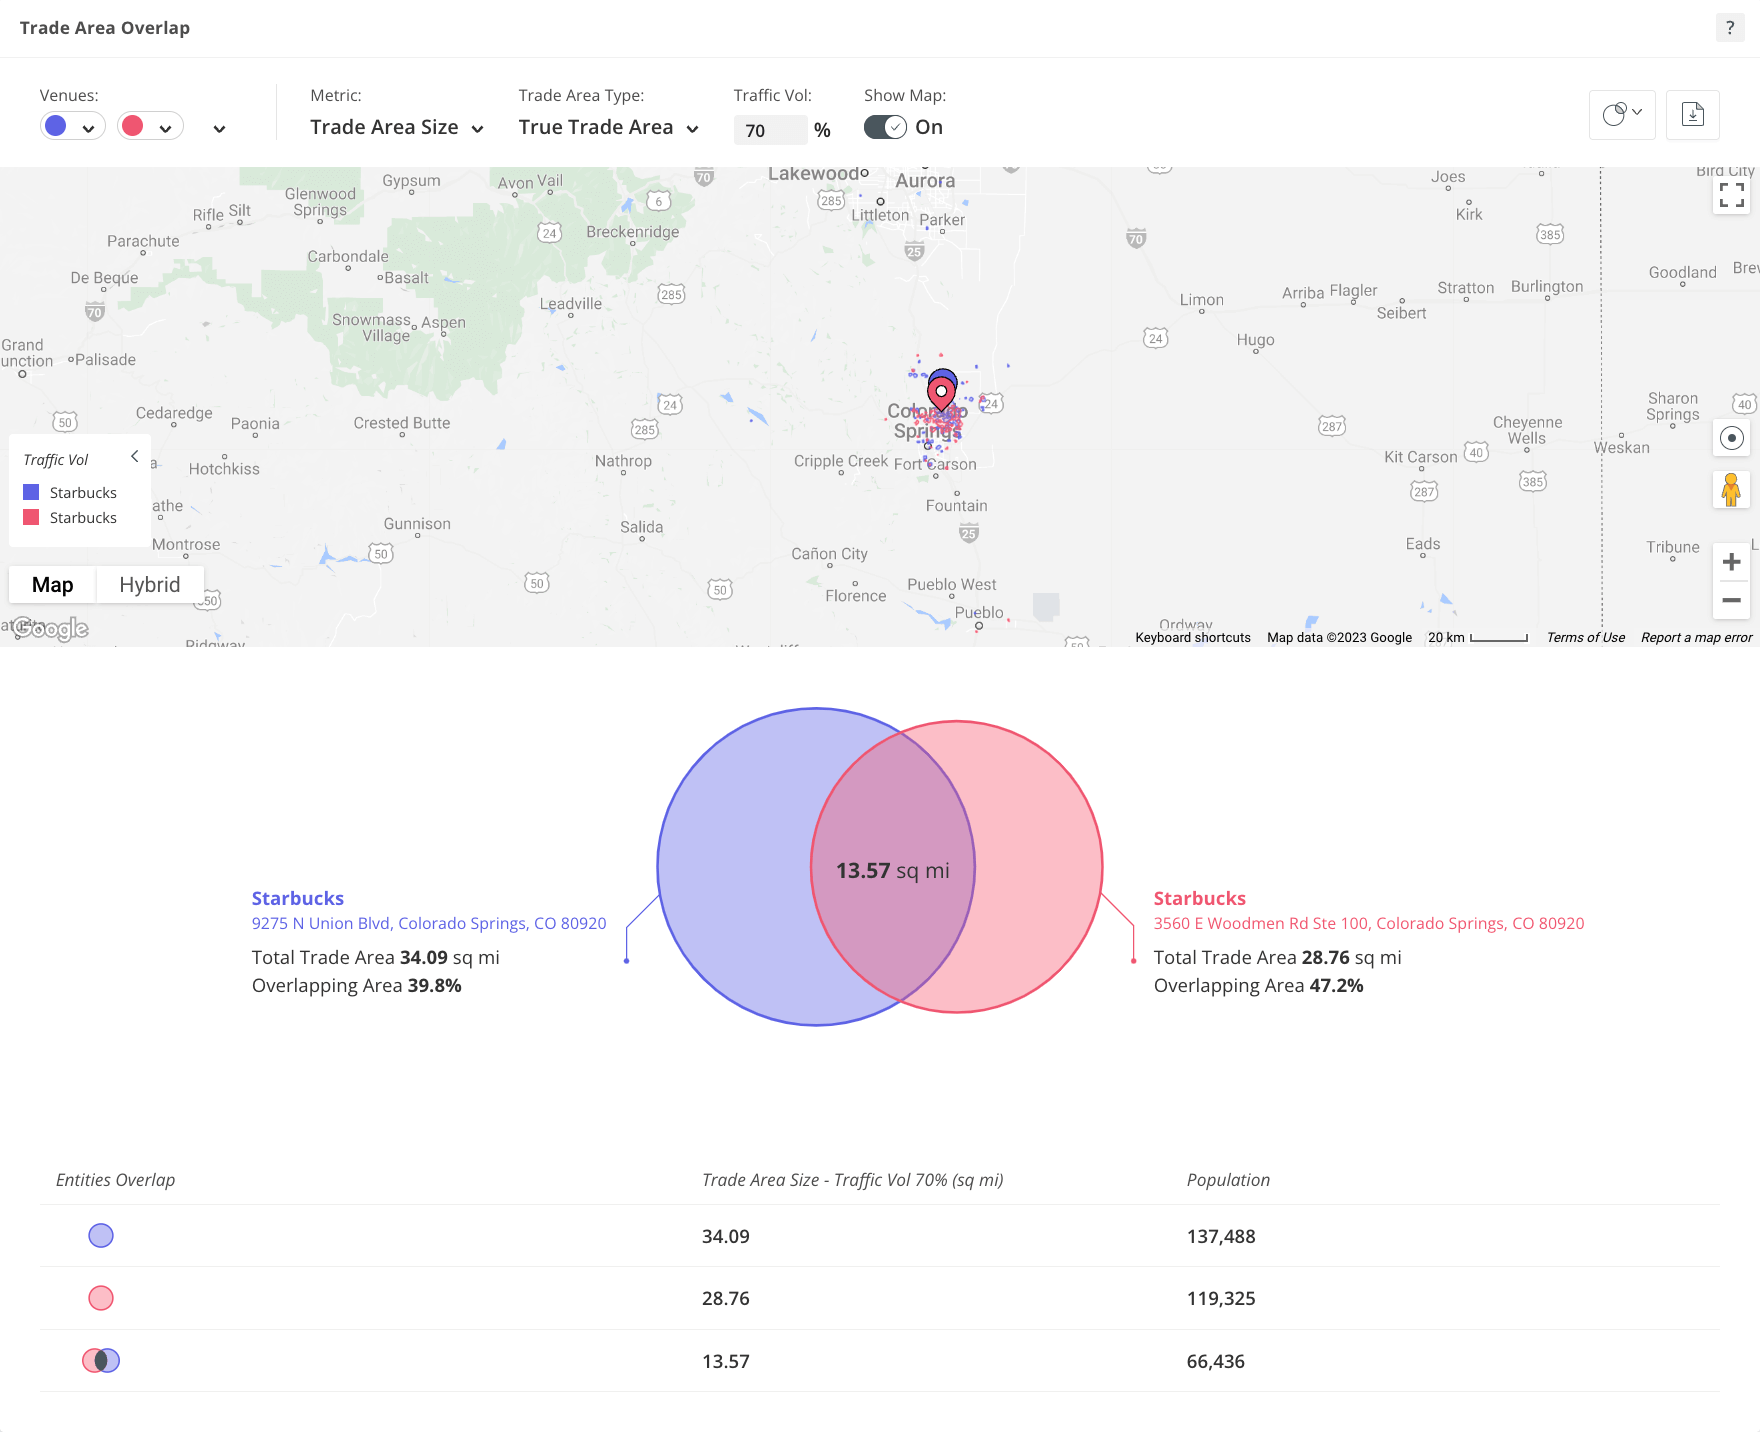Open the export download icon
Screen dimensions: 1760x1432
click(x=1692, y=115)
